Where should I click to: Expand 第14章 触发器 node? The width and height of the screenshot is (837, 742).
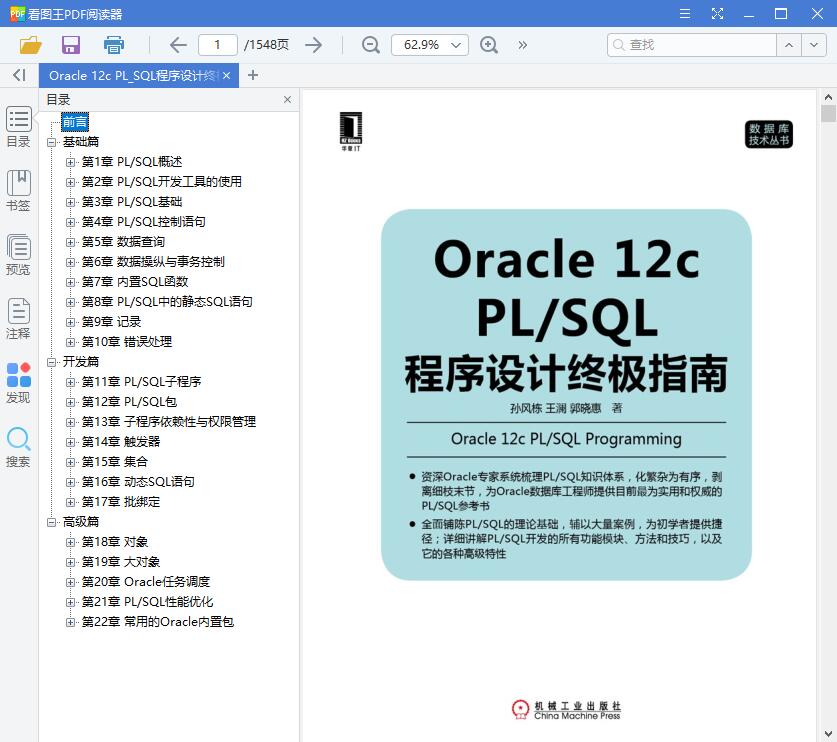tap(70, 442)
